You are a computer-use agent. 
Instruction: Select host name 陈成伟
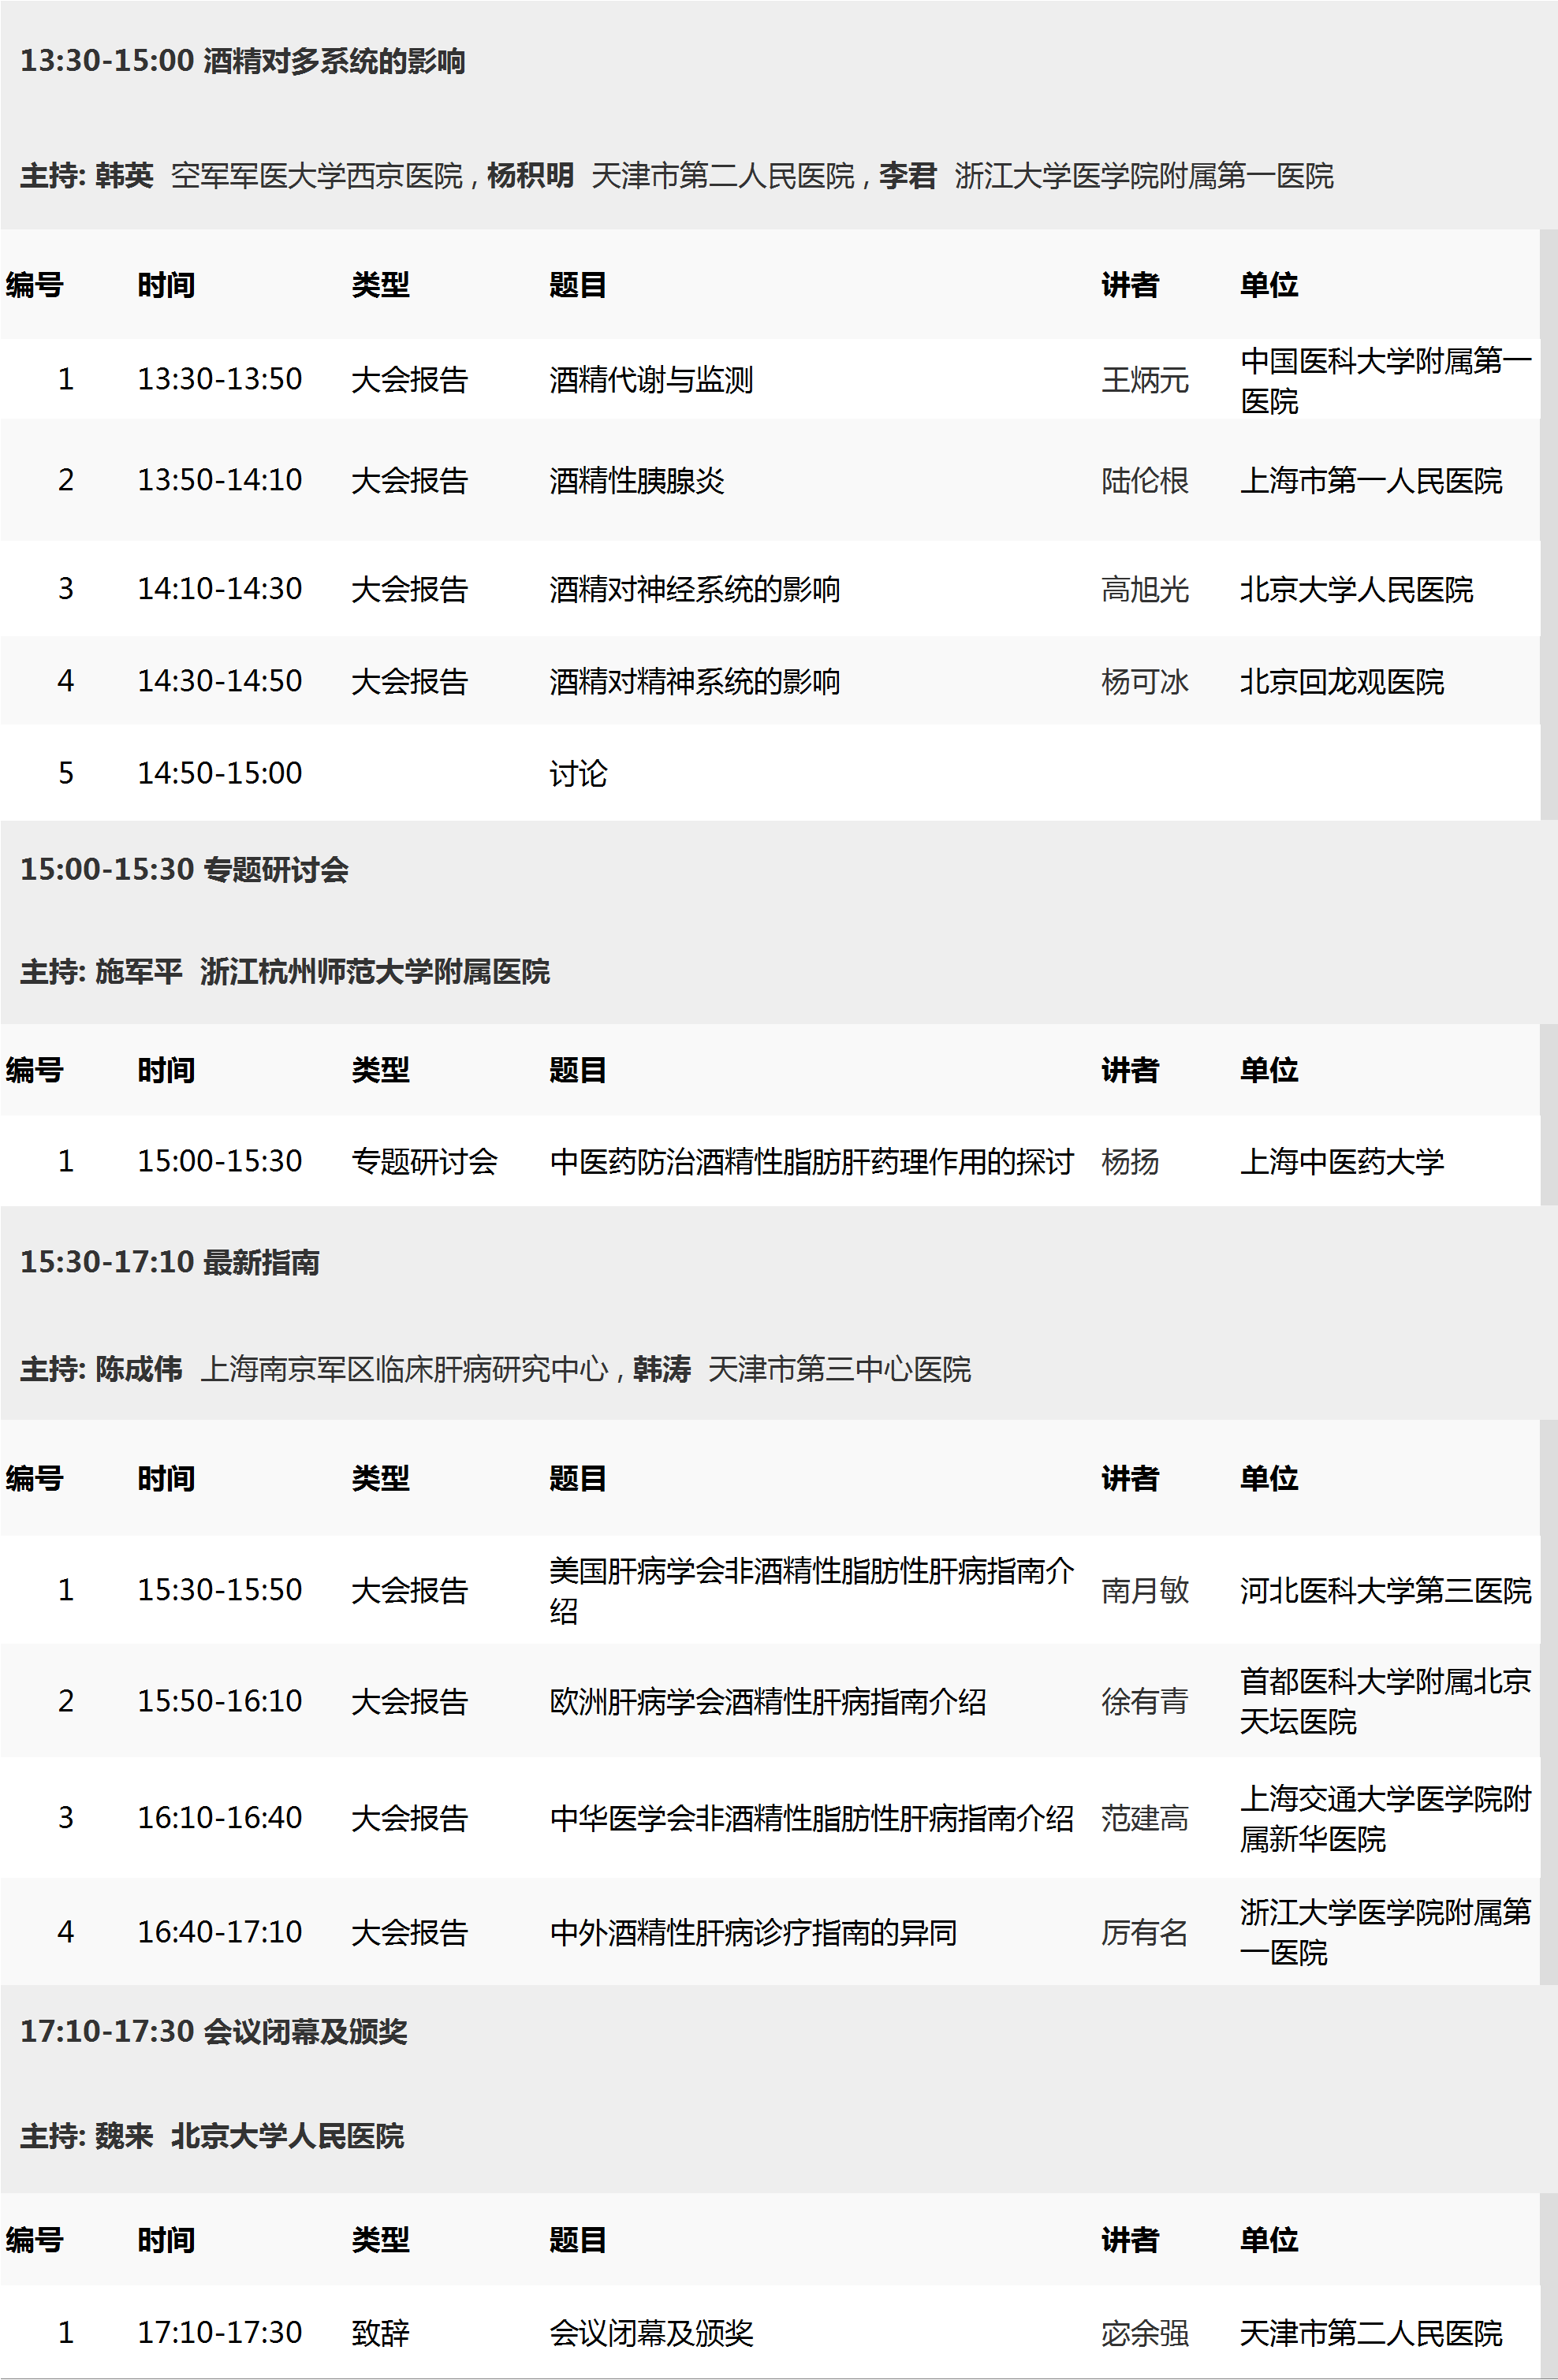coord(139,1369)
